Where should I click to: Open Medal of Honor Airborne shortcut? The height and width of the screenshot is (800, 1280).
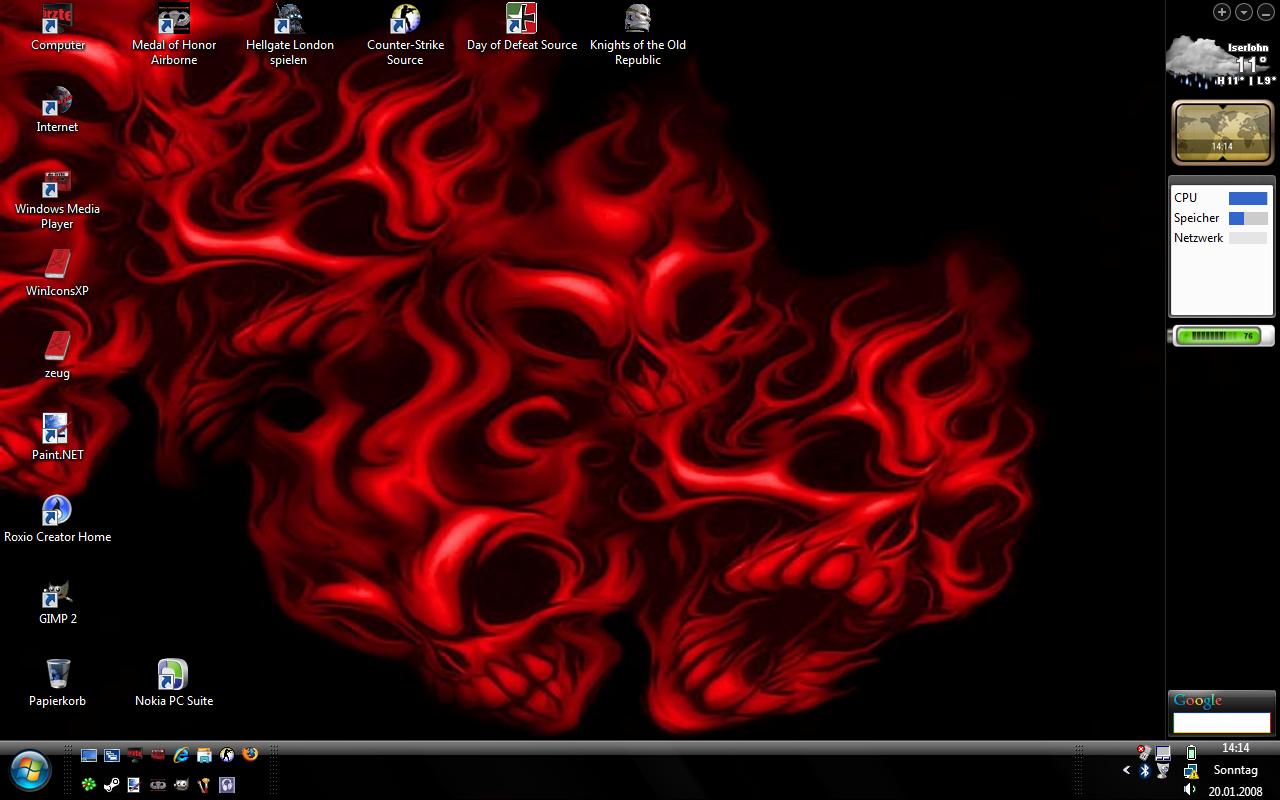[174, 20]
